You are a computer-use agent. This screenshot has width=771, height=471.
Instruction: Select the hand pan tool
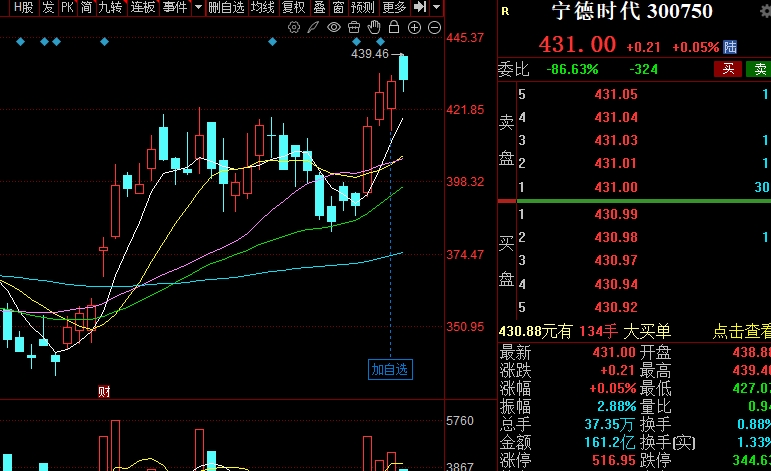[x=374, y=27]
